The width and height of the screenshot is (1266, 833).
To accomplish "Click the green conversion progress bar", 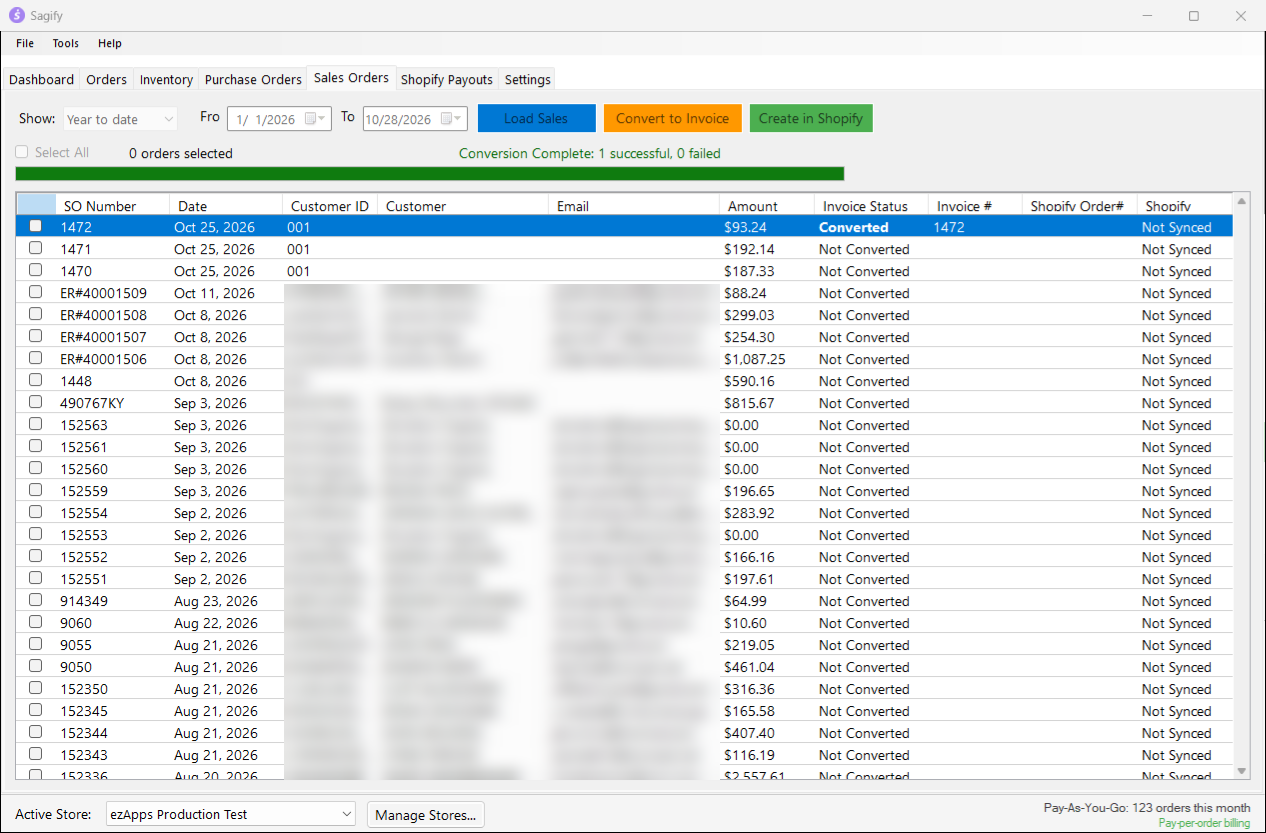I will [430, 173].
